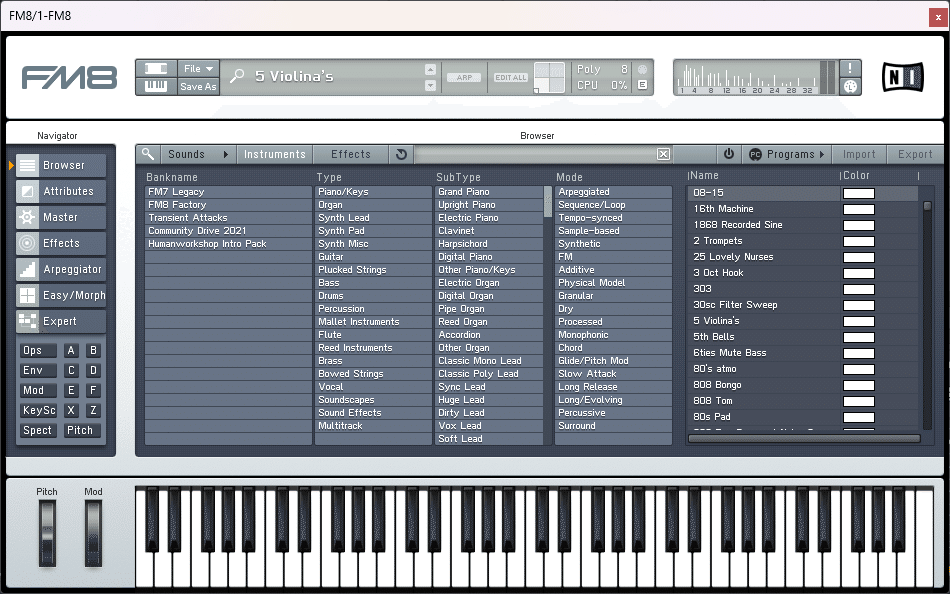The width and height of the screenshot is (950, 594).
Task: Click the Pitch wheel
Action: point(47,533)
